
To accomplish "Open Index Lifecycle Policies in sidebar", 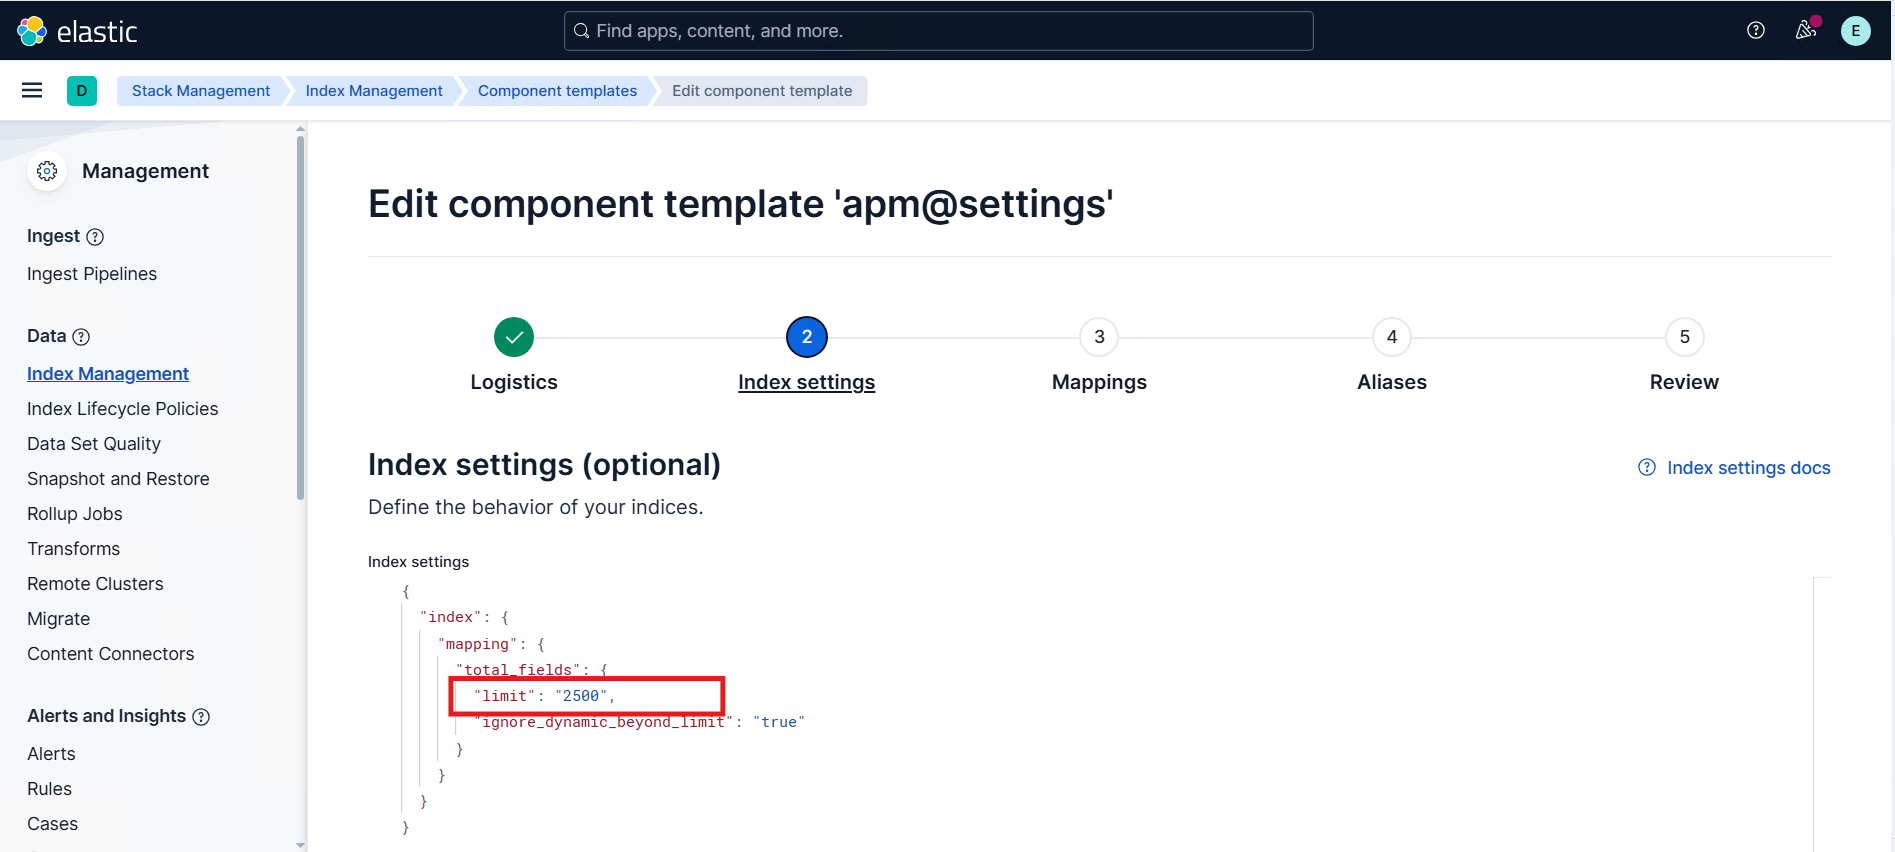I will coord(122,409).
